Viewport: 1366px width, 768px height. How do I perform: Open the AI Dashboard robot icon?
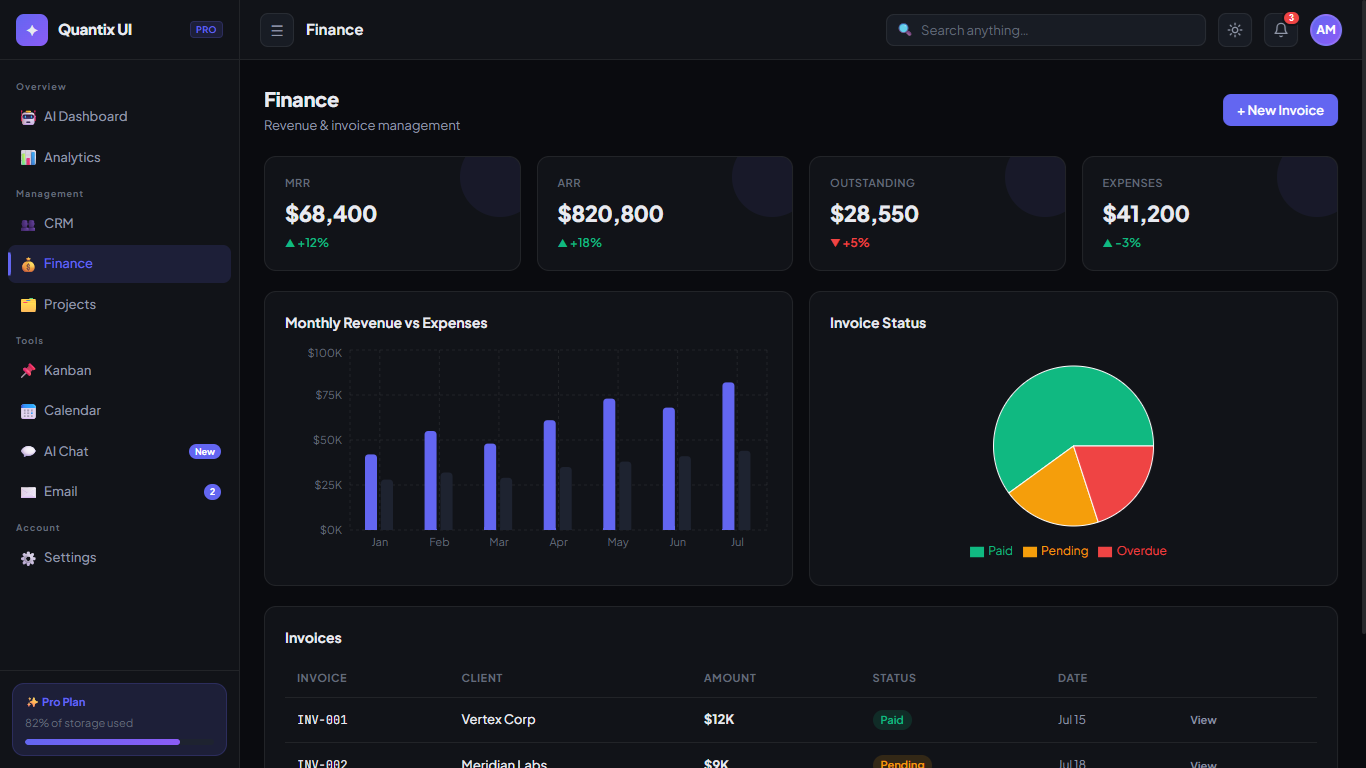[28, 116]
